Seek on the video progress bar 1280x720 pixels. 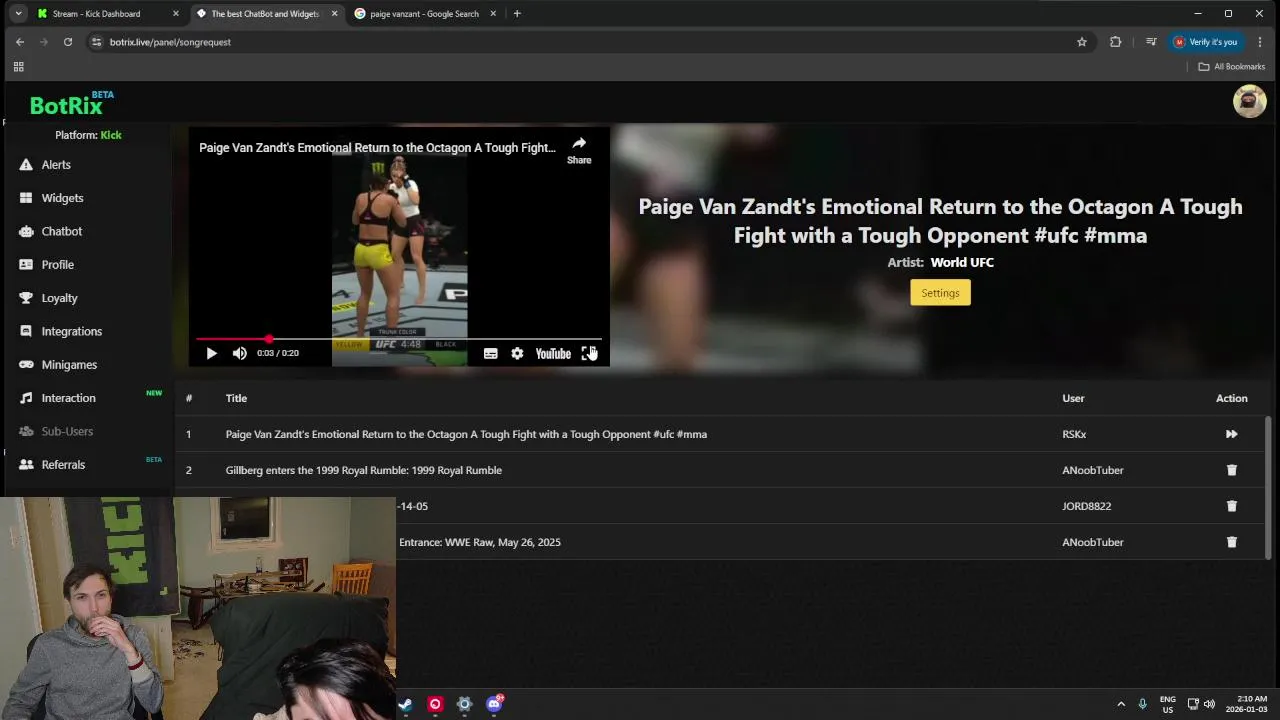[399, 339]
